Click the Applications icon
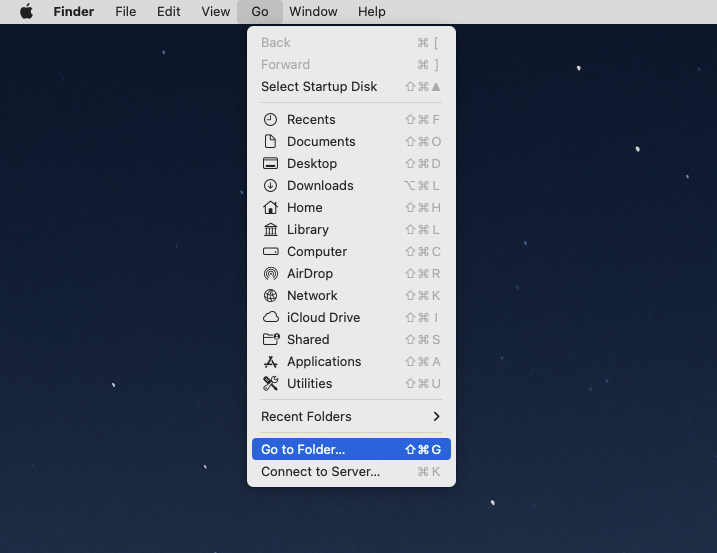Viewport: 717px width, 553px height. (270, 361)
